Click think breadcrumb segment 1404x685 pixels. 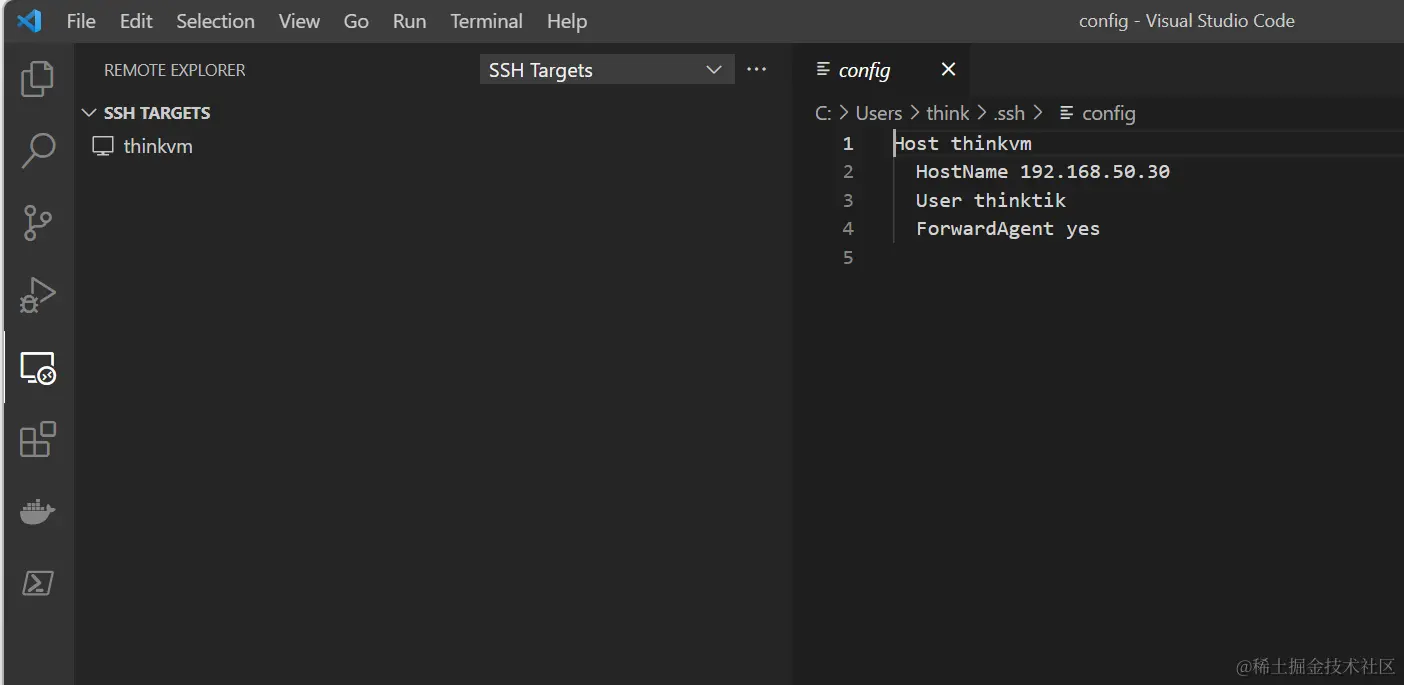click(x=948, y=113)
